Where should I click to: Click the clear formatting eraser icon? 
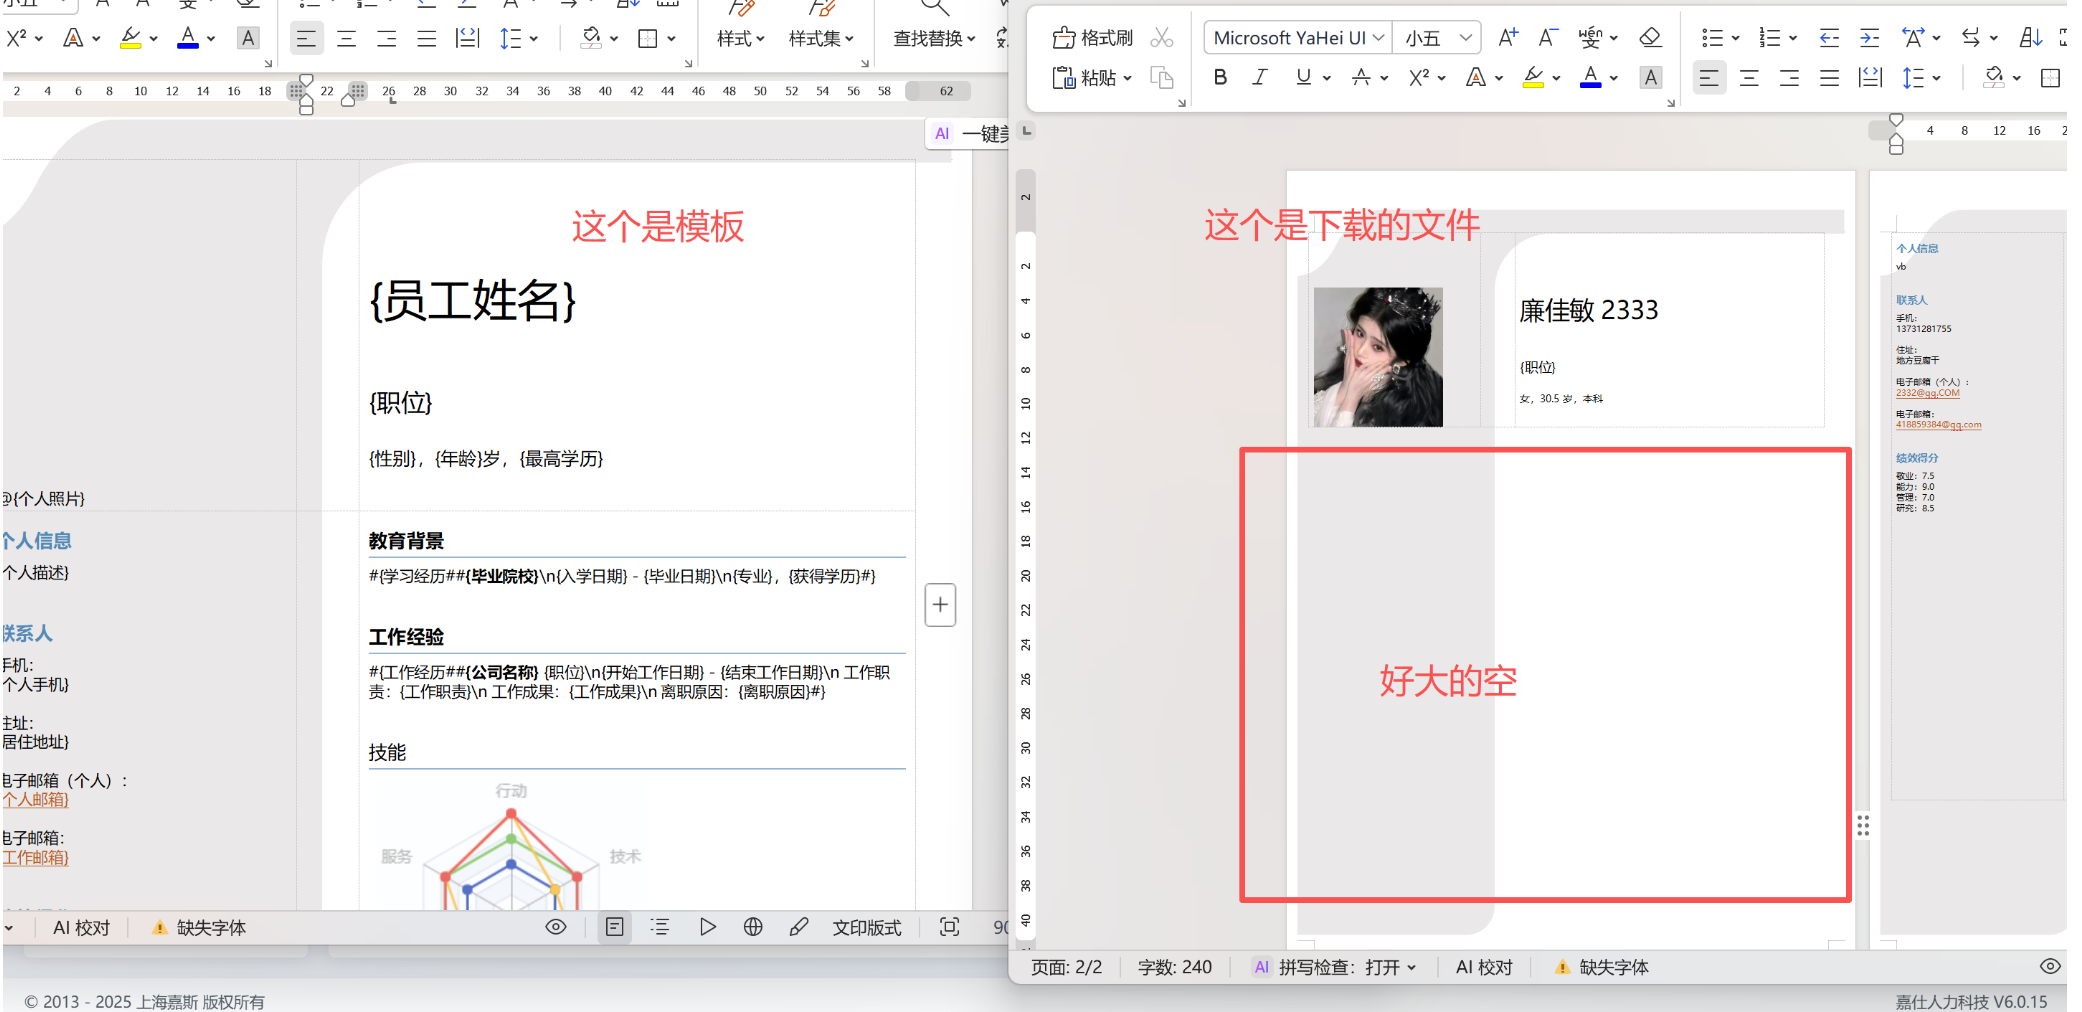[1650, 38]
